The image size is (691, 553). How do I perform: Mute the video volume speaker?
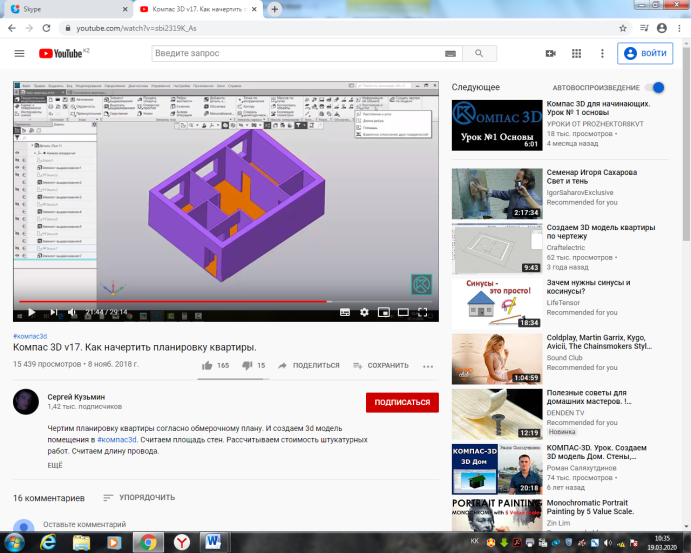72,312
